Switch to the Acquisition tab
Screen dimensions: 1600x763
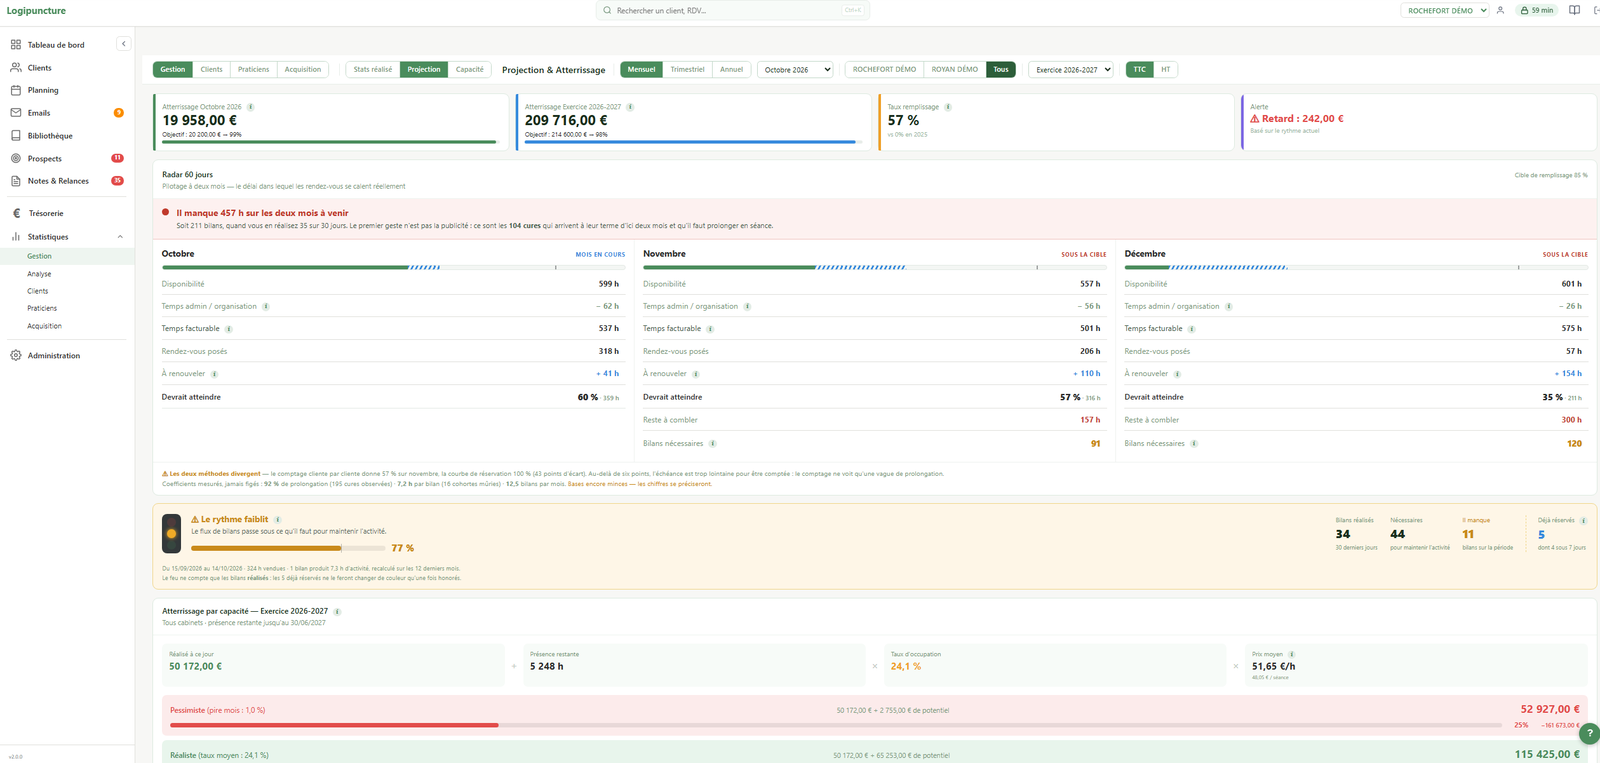(x=303, y=69)
